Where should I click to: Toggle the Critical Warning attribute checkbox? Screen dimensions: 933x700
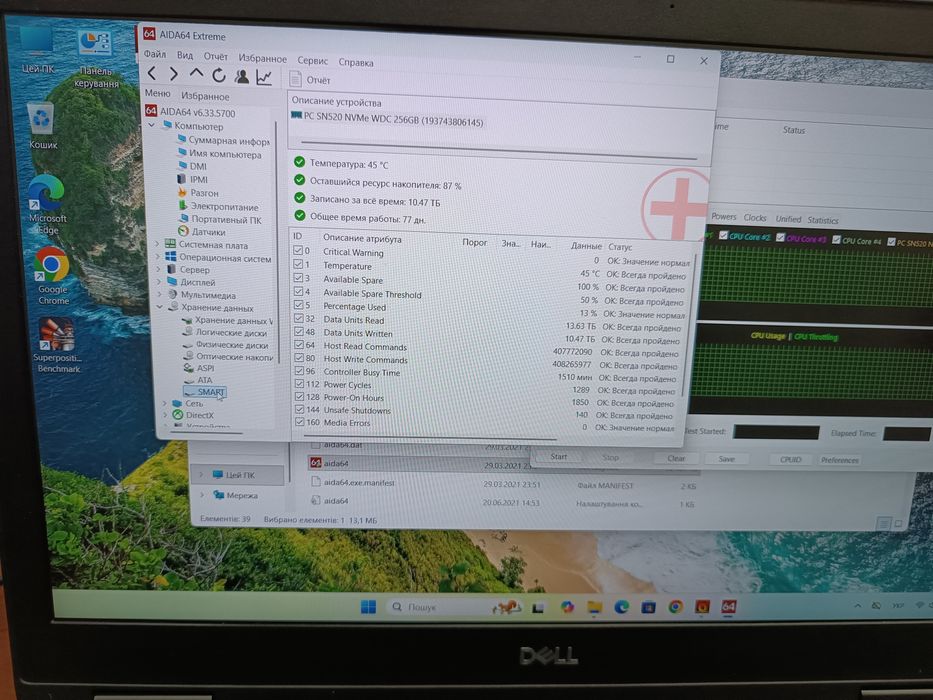[298, 250]
